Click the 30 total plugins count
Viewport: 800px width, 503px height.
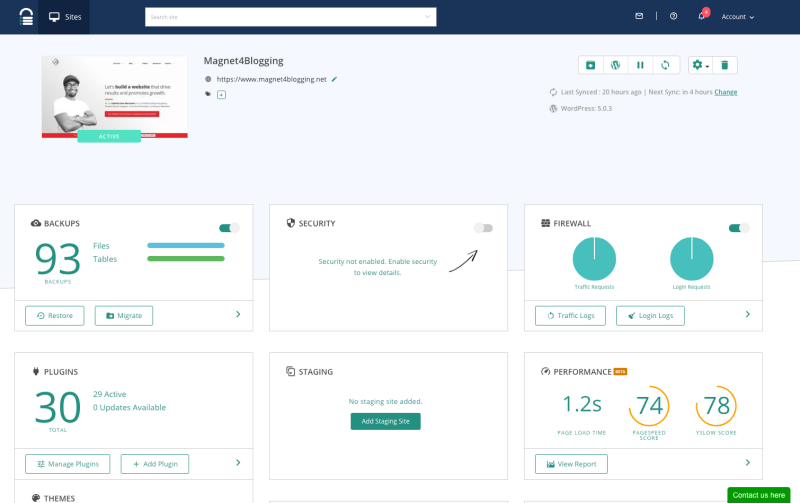pyautogui.click(x=58, y=408)
